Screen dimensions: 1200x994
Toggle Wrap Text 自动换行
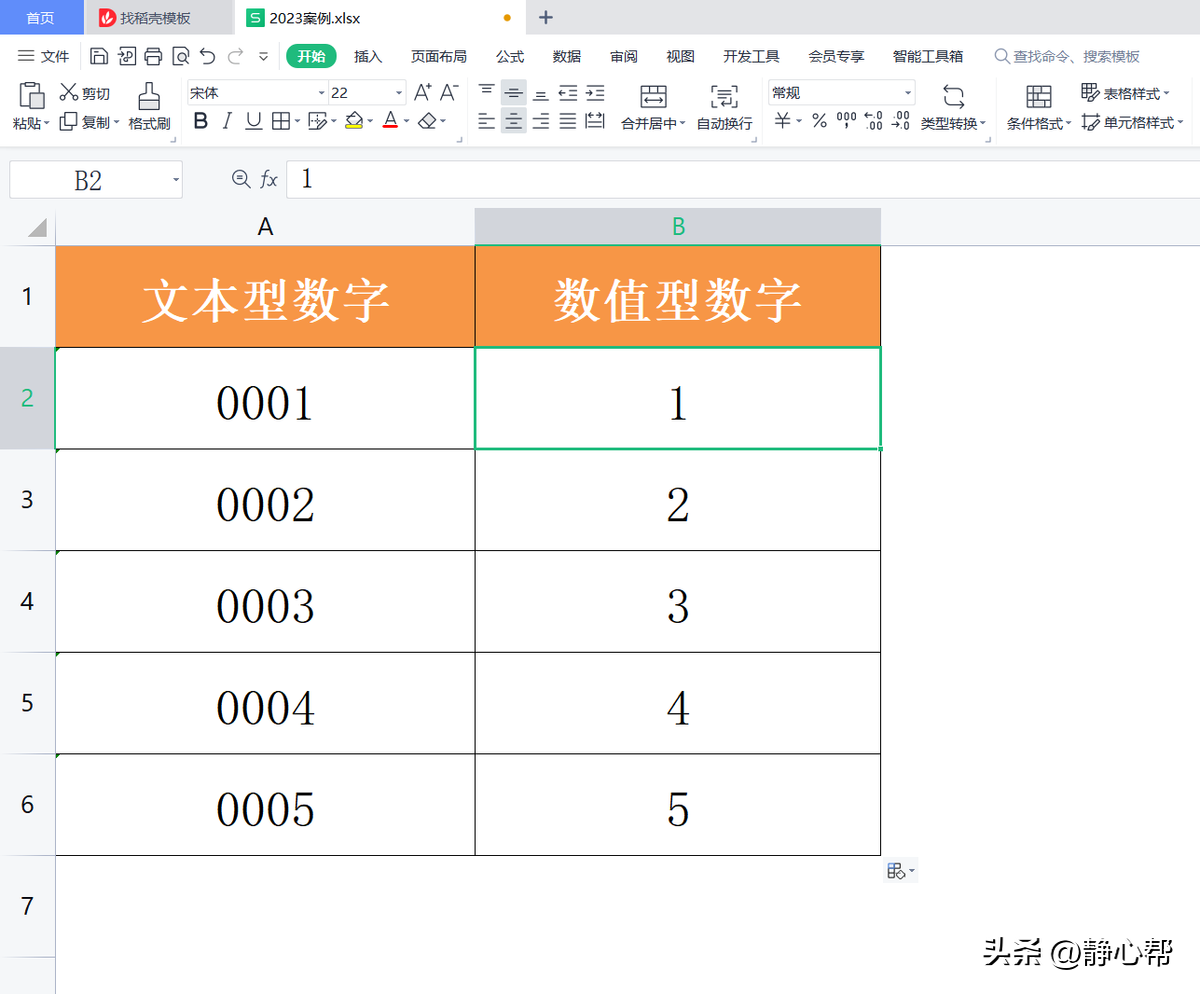724,108
